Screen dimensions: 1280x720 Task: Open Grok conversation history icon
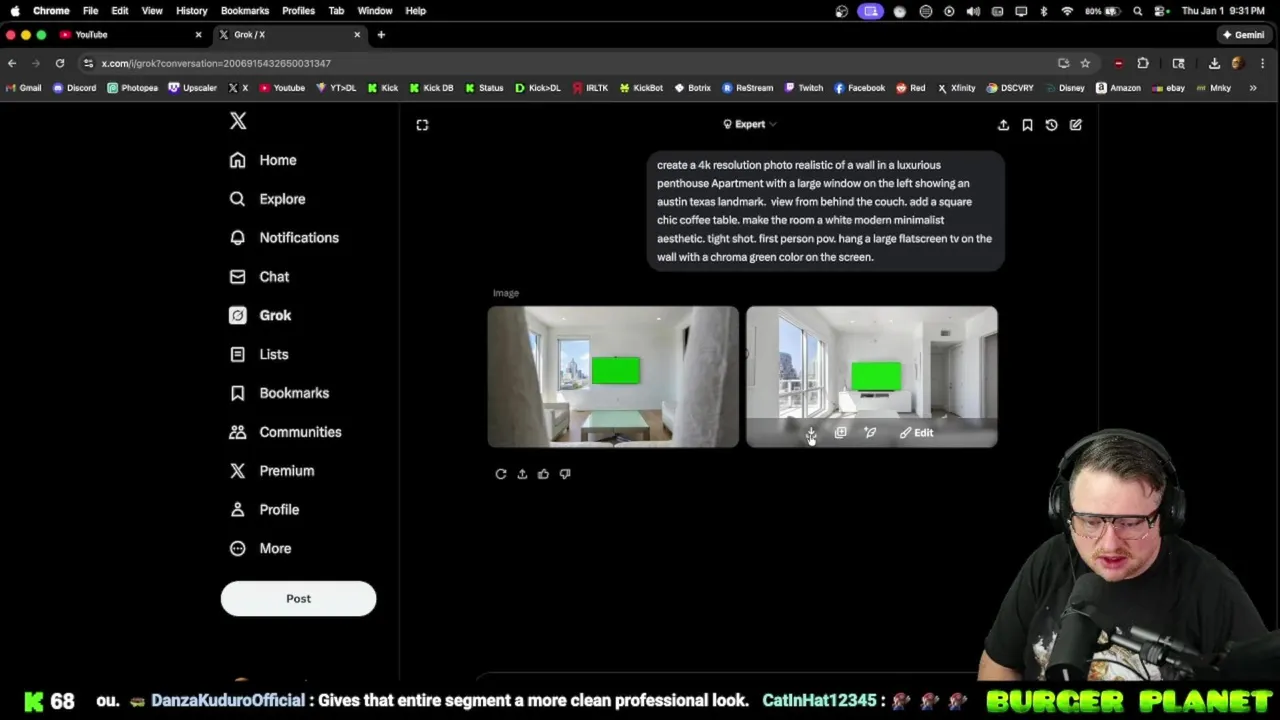pyautogui.click(x=1051, y=125)
